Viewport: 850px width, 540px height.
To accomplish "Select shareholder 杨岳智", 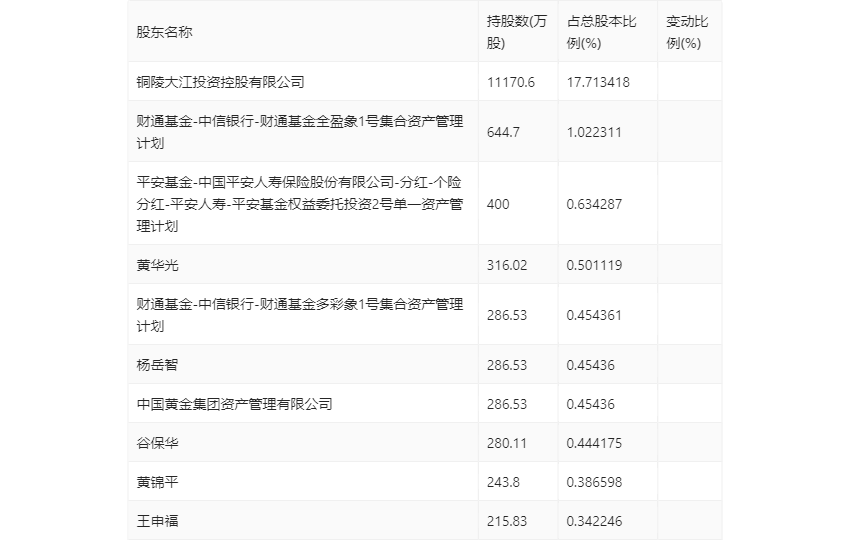I will point(157,365).
